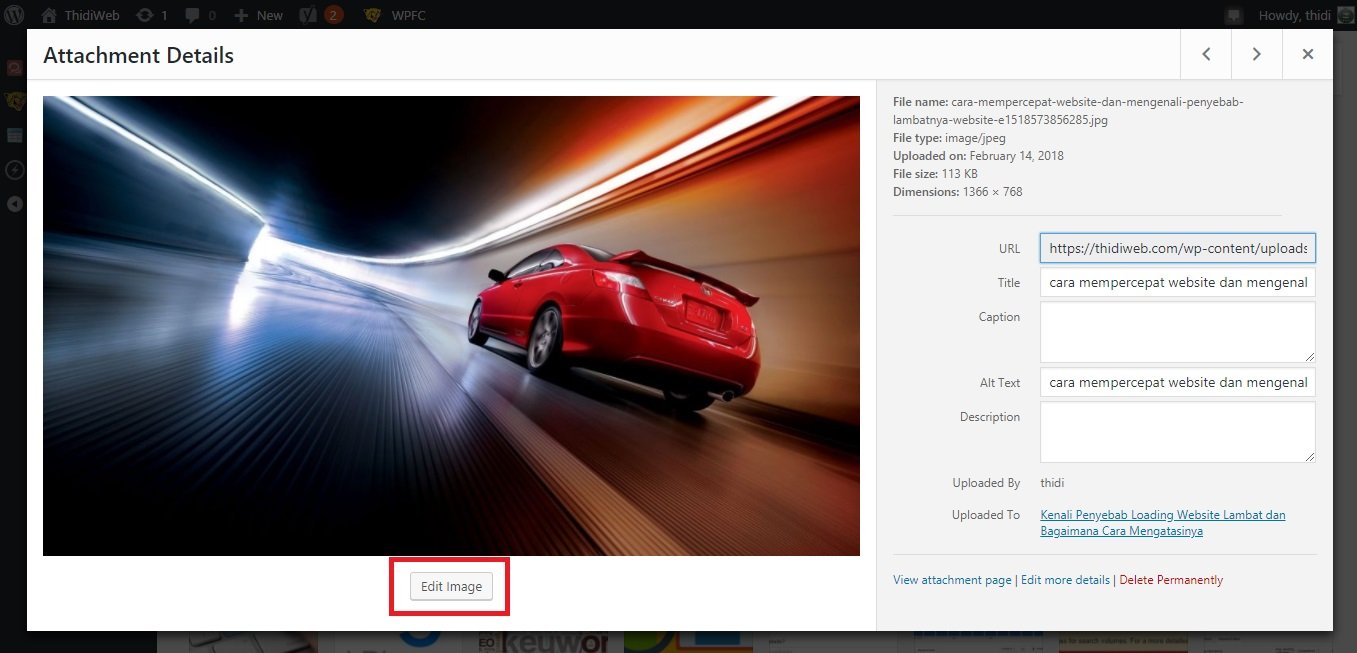The height and width of the screenshot is (653, 1357).
Task: Click inside the image URL field
Action: point(1177,248)
